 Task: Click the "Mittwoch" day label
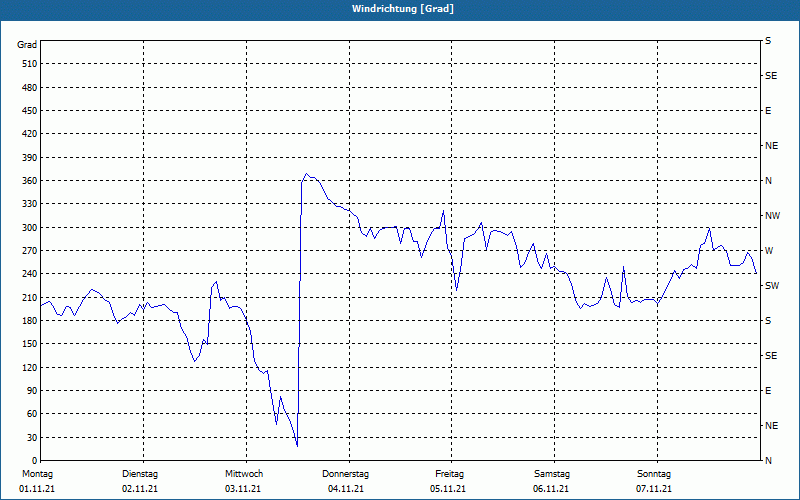coord(244,474)
